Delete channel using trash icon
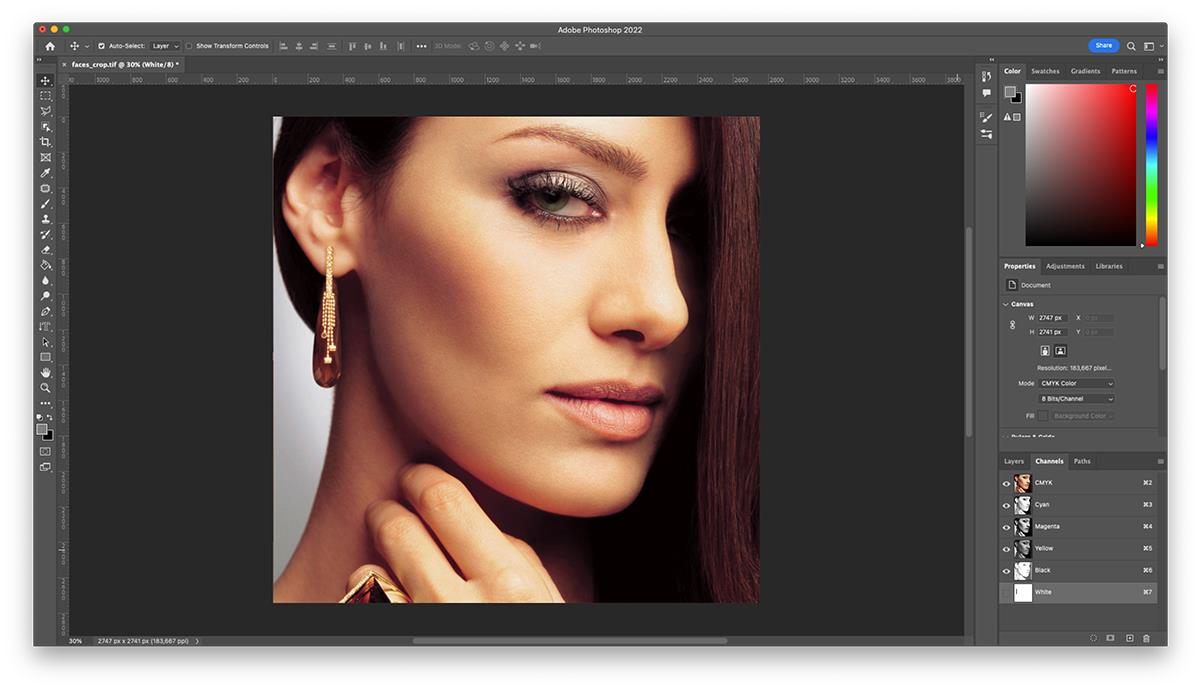The height and width of the screenshot is (689, 1200). 1146,638
